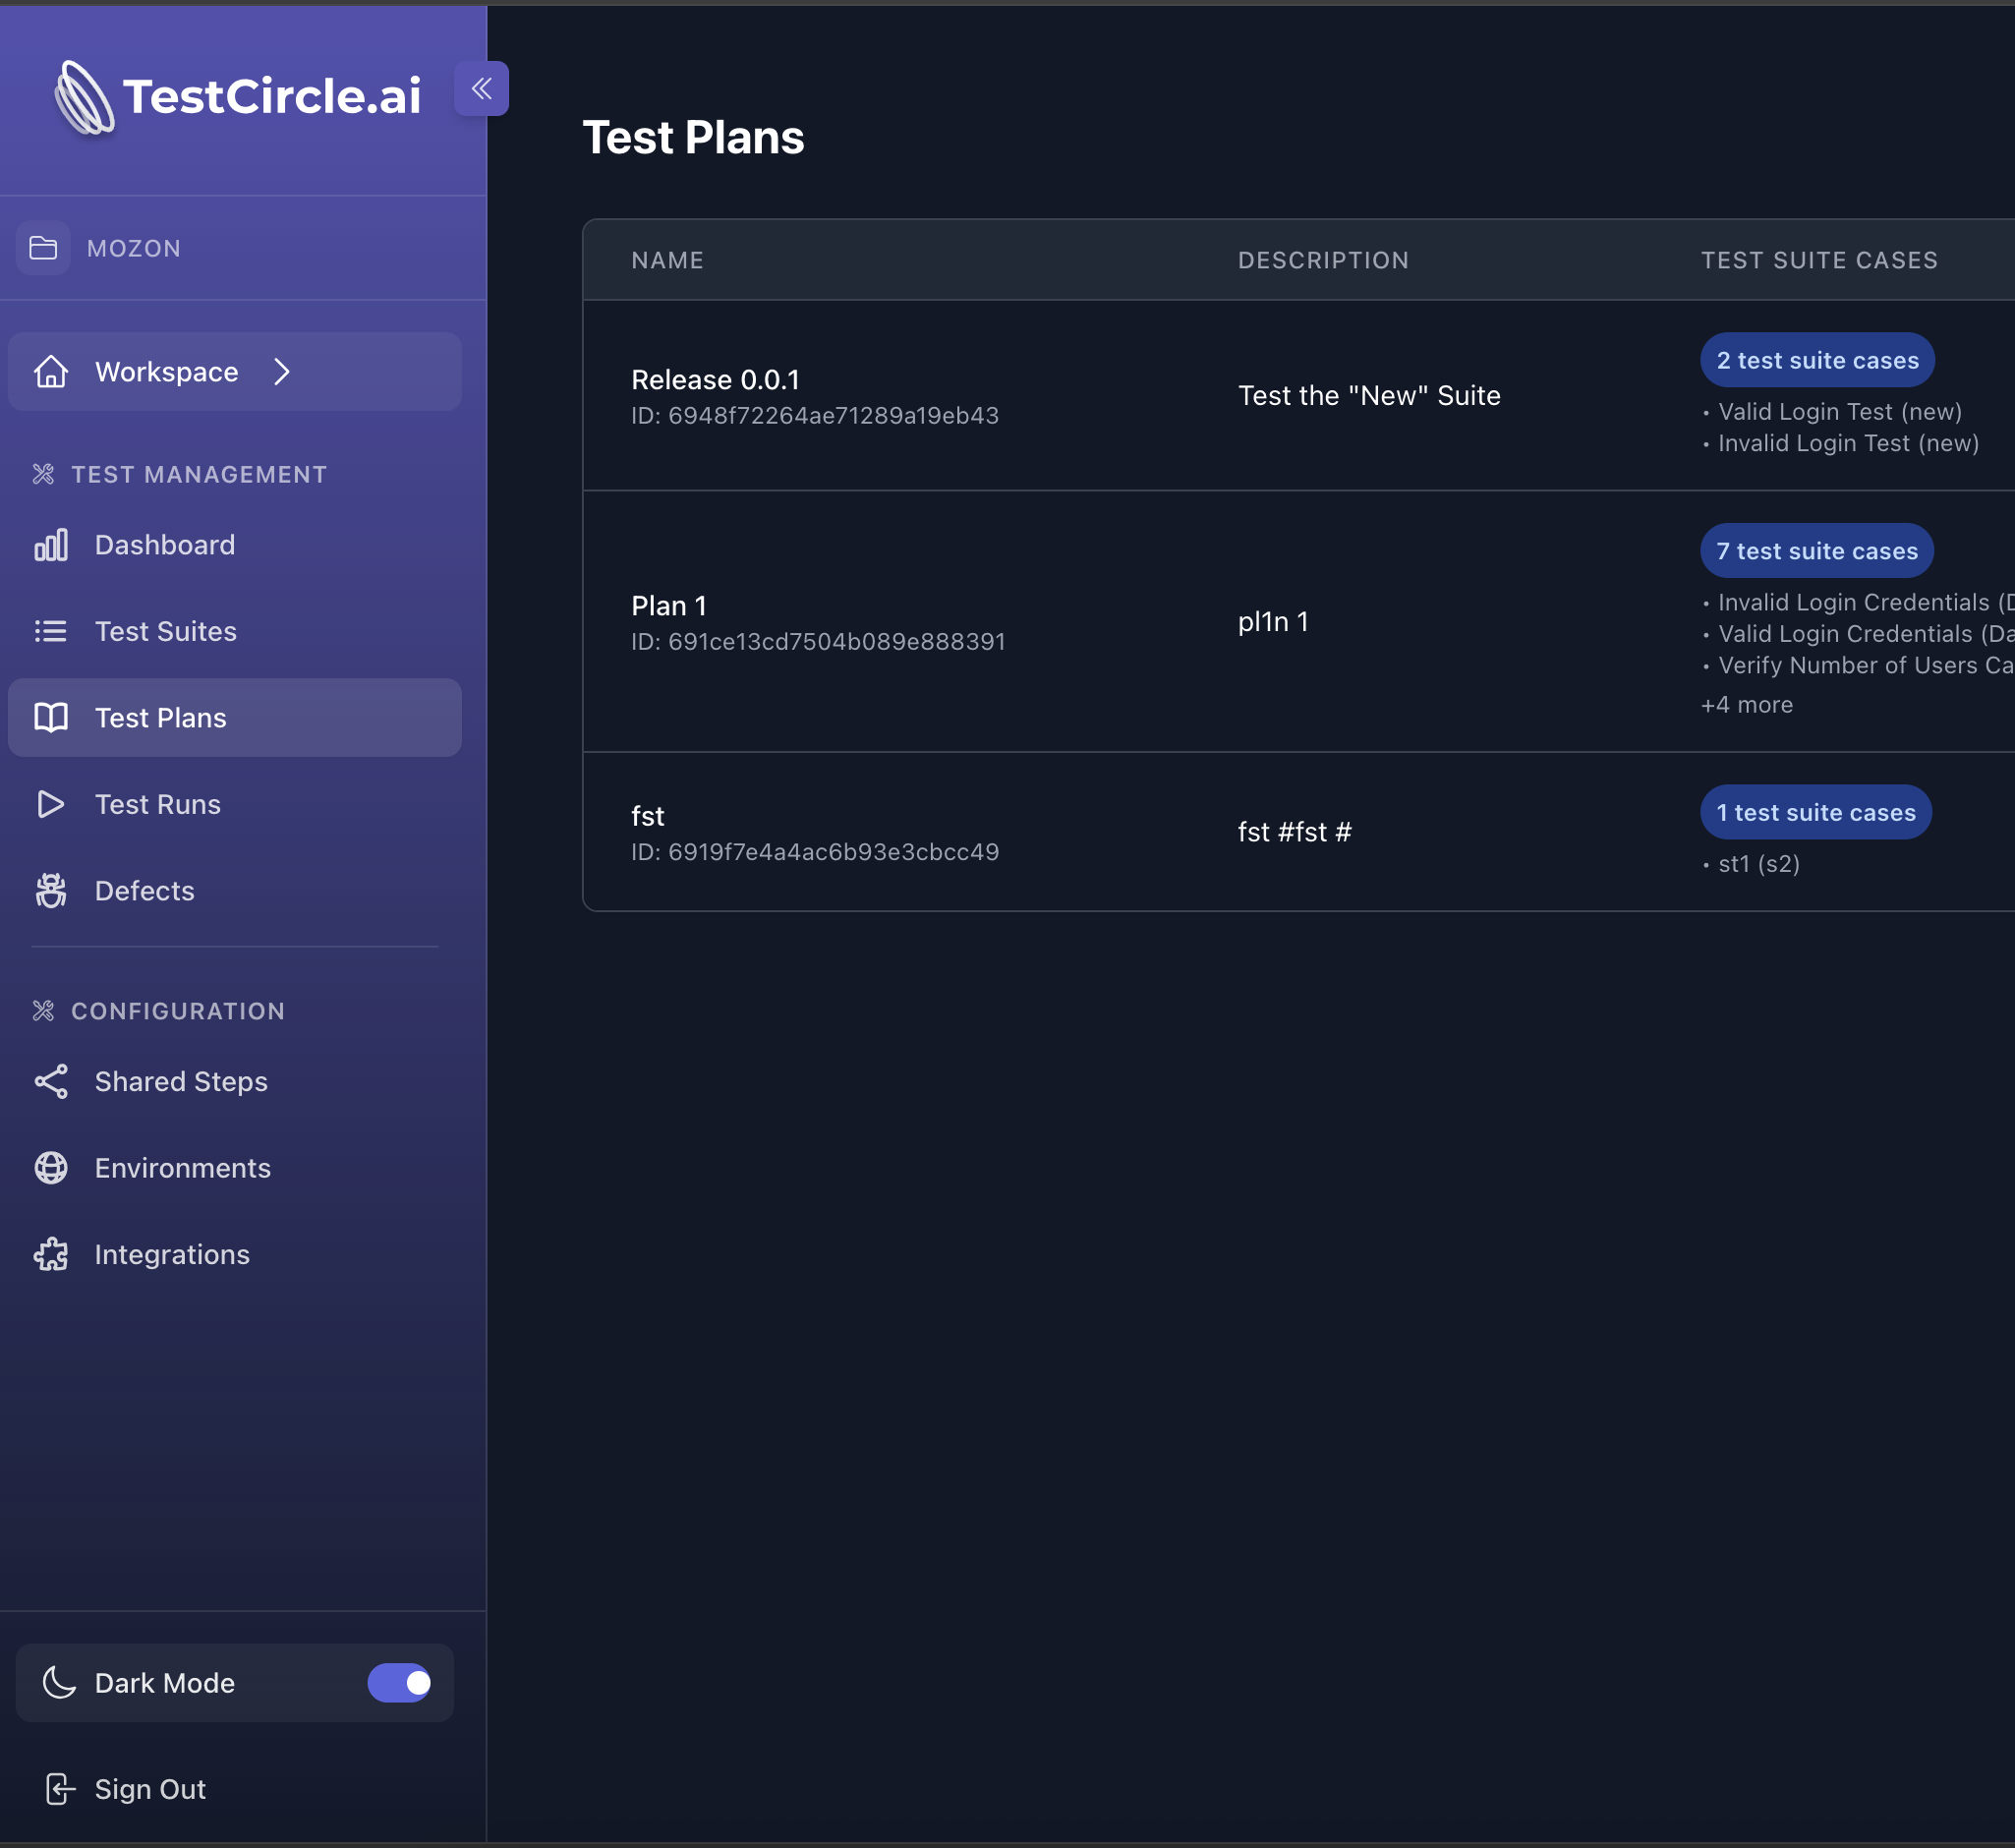This screenshot has width=2015, height=1848.
Task: Open Shared Steps via the share icon
Action: click(x=52, y=1081)
